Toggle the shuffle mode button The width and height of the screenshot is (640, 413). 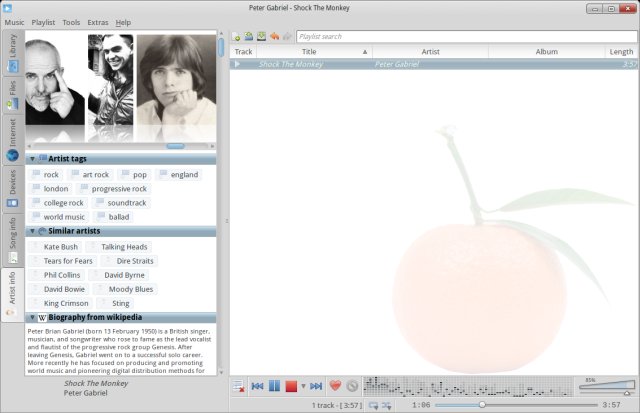point(386,404)
